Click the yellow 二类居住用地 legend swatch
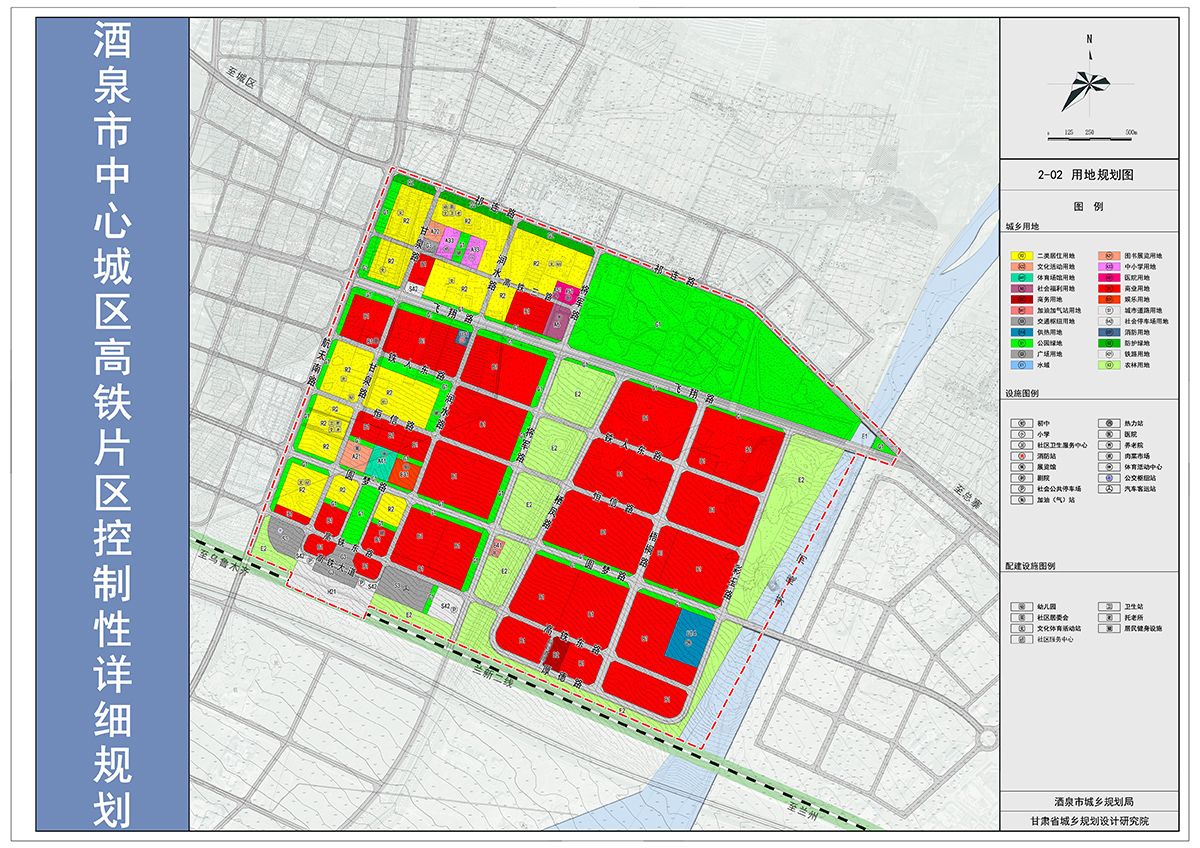 pos(1020,256)
